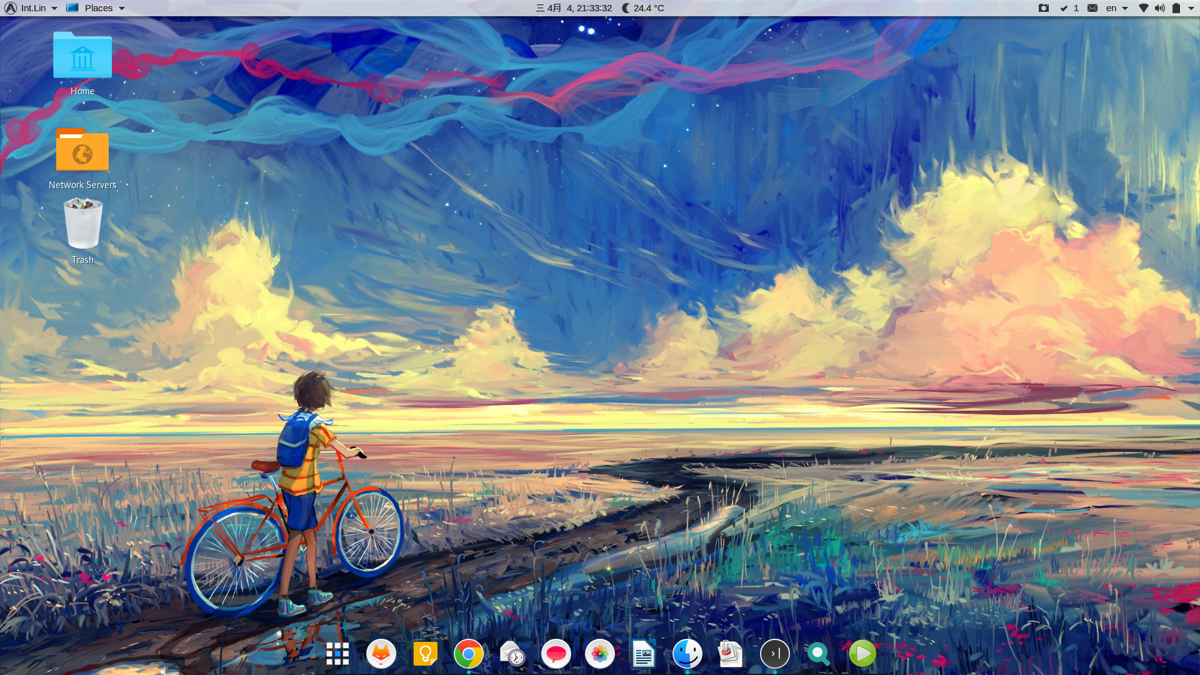Click the battery status icon
This screenshot has height=675, width=1200.
click(x=1176, y=8)
